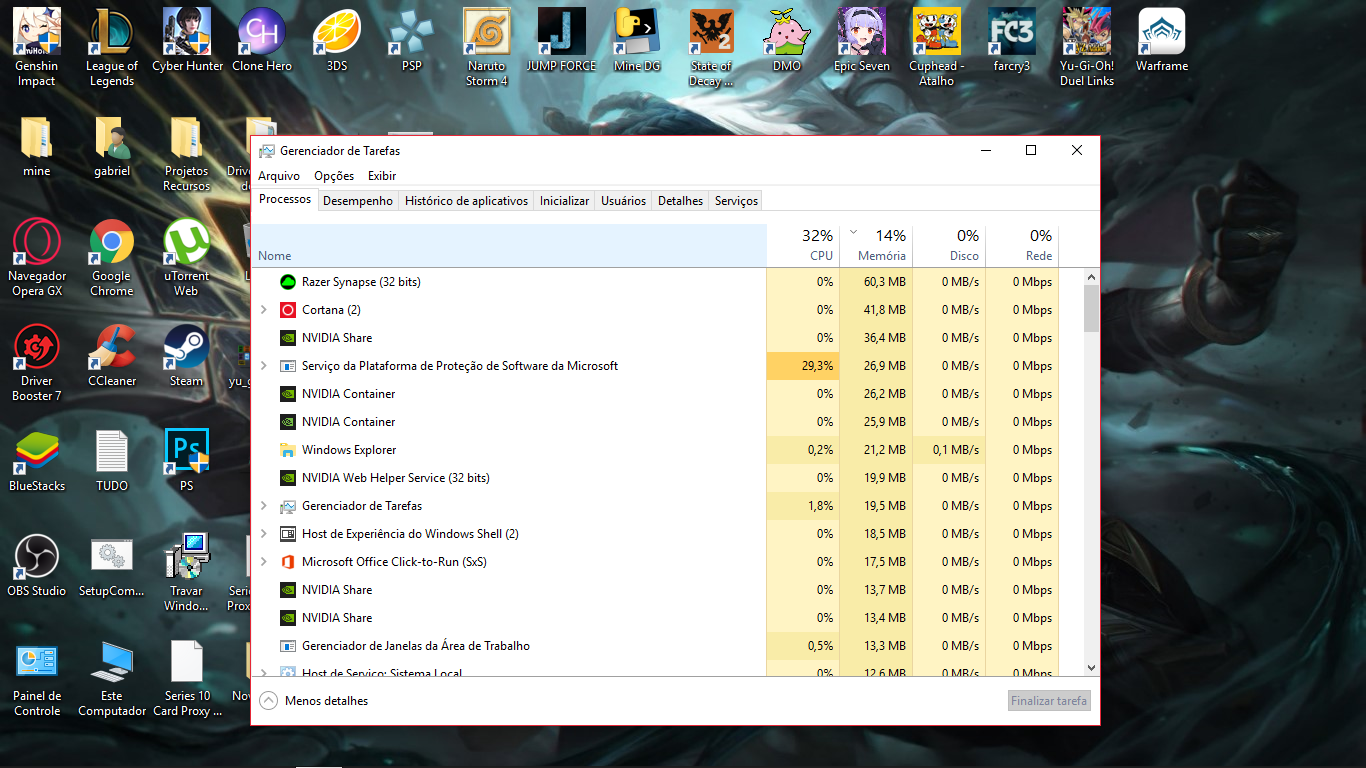Open the Arquivo menu
This screenshot has width=1366, height=768.
[x=279, y=176]
